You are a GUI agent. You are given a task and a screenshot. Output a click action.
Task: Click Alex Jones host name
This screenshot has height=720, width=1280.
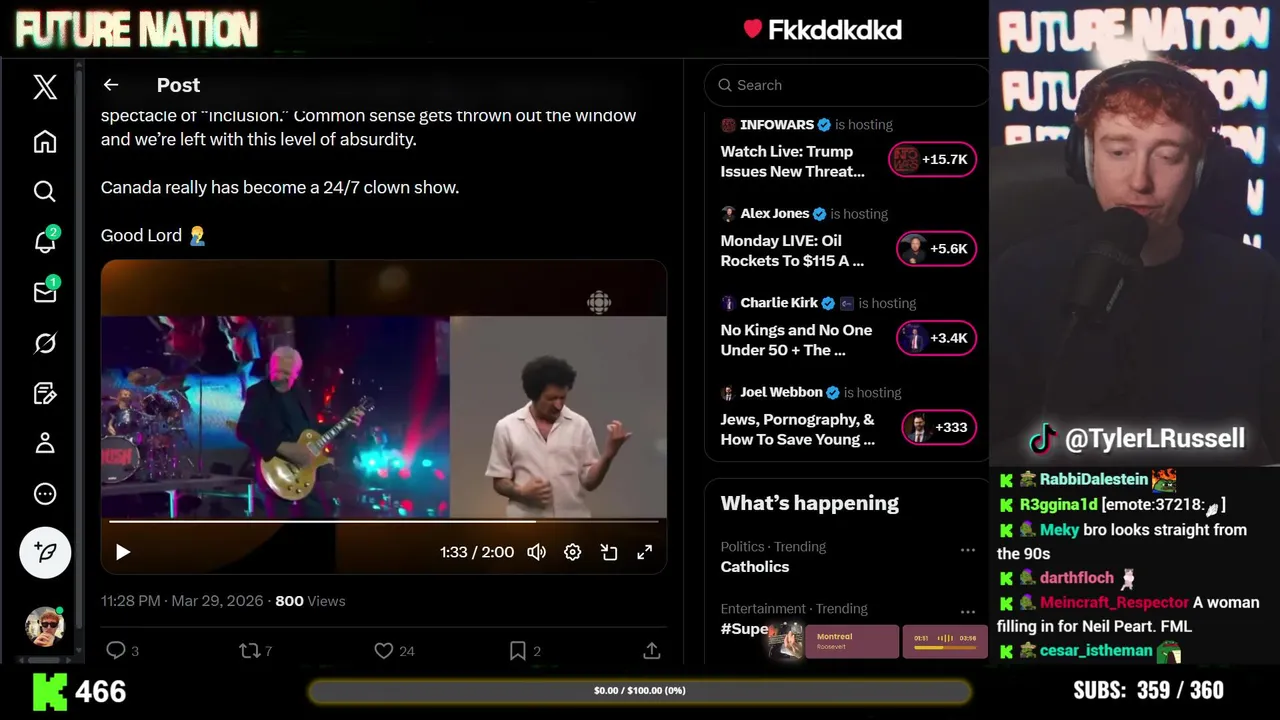pyautogui.click(x=775, y=214)
